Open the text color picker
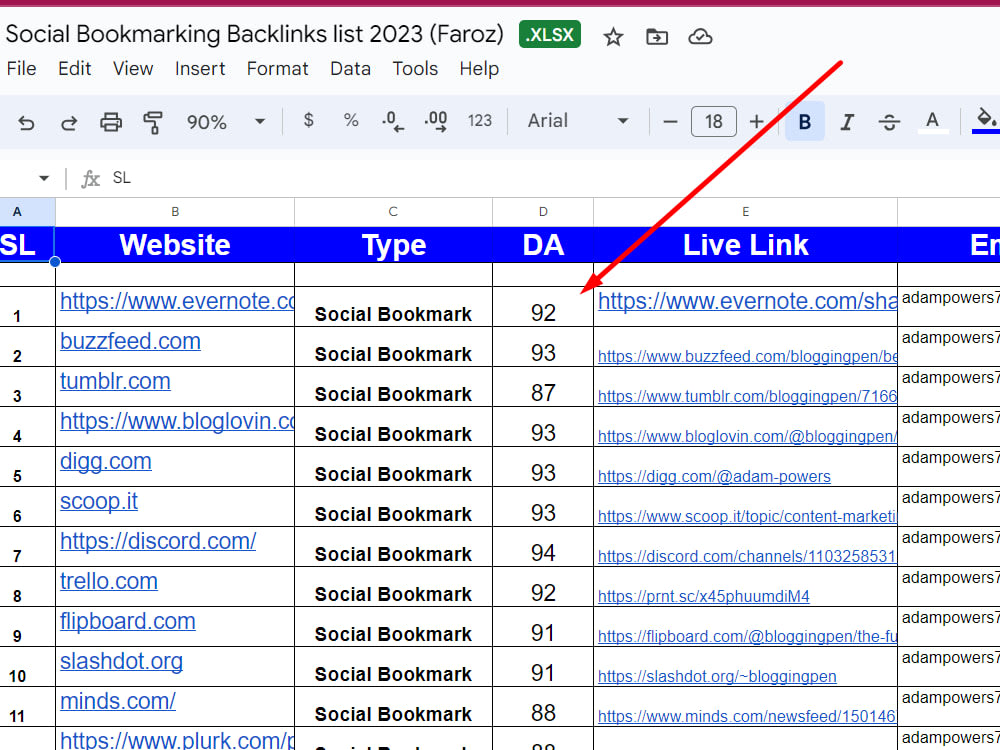Viewport: 1000px width, 750px height. (932, 121)
